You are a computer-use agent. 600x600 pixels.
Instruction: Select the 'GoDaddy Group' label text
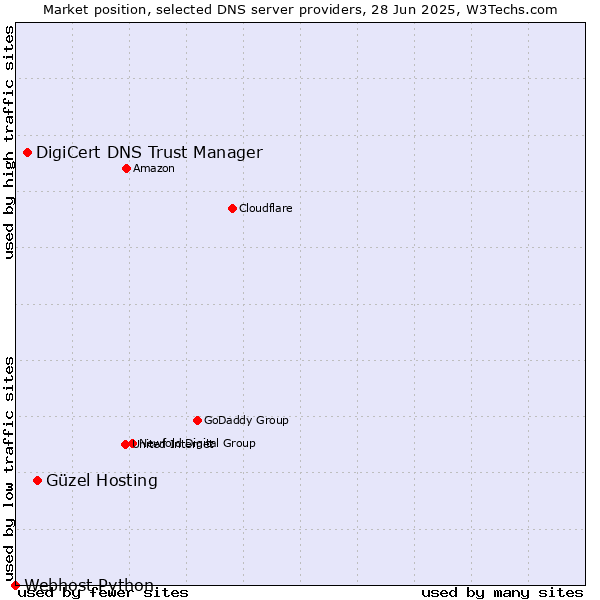[246, 420]
